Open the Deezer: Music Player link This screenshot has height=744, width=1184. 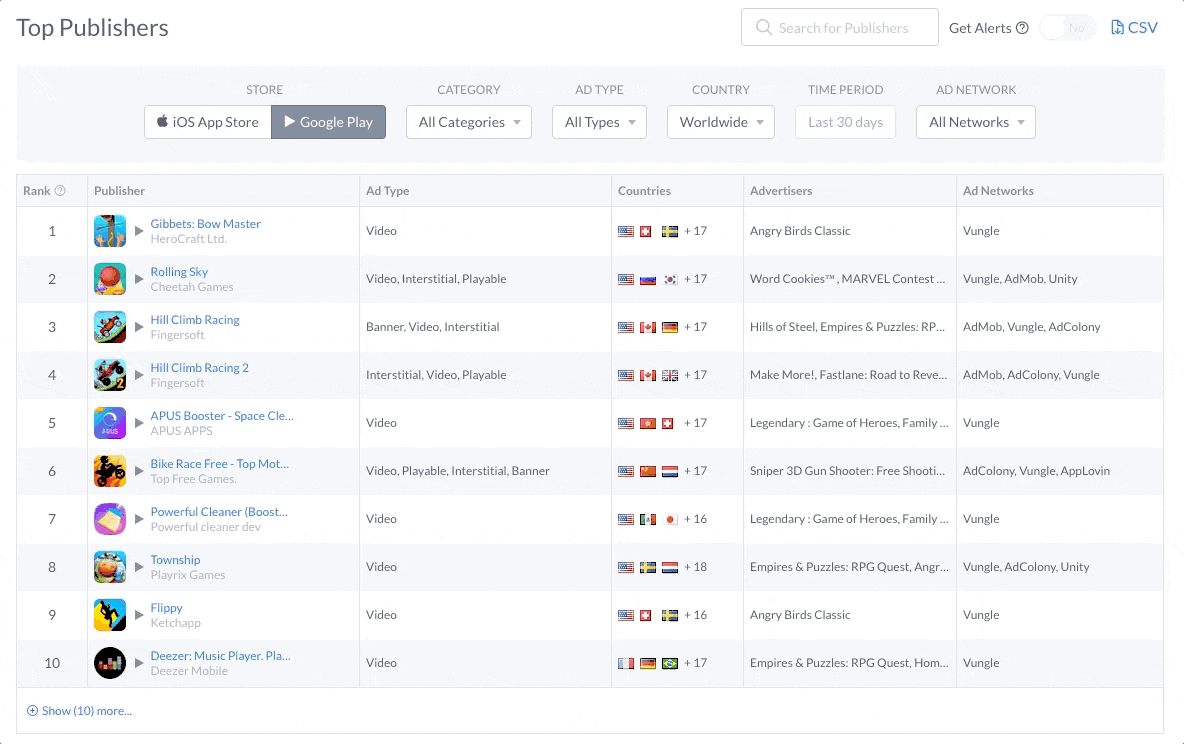[x=220, y=656]
